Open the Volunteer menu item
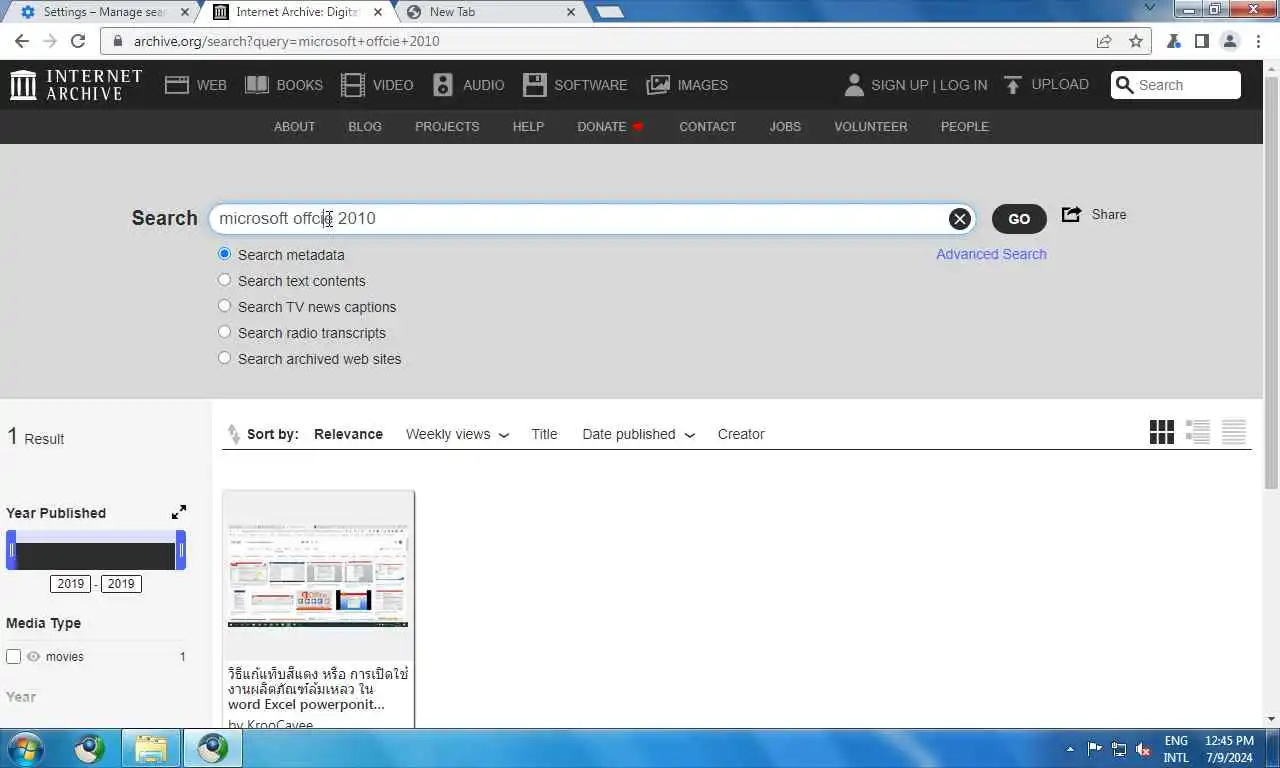The image size is (1280, 768). (871, 126)
